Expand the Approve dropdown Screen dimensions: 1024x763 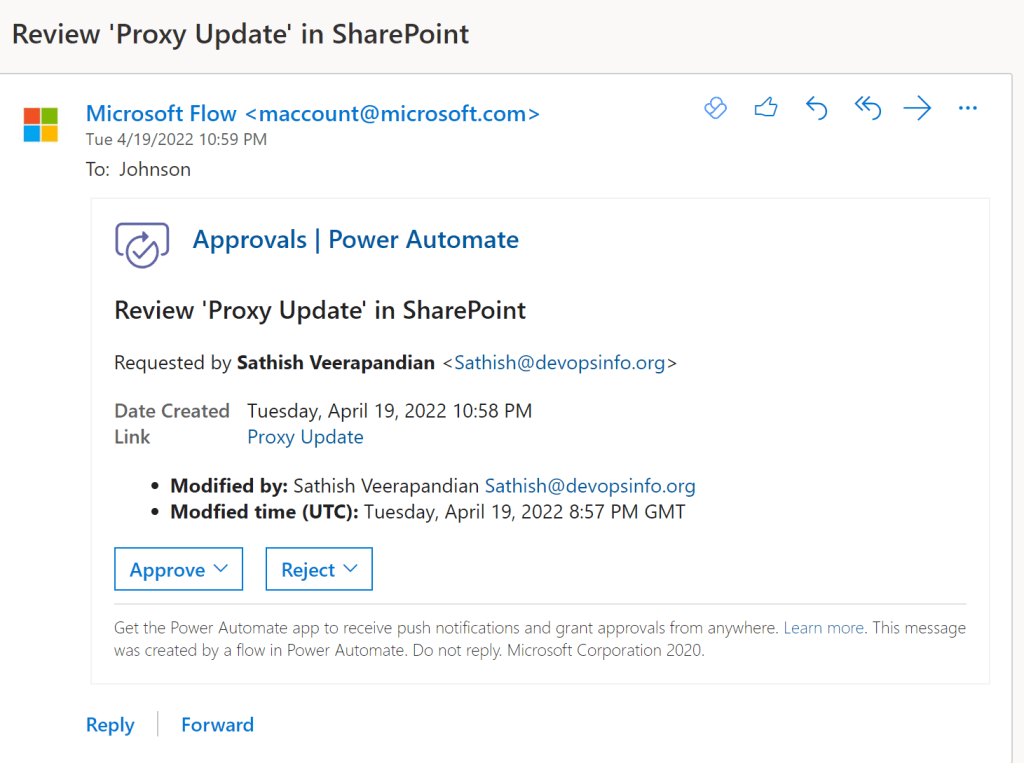point(178,569)
